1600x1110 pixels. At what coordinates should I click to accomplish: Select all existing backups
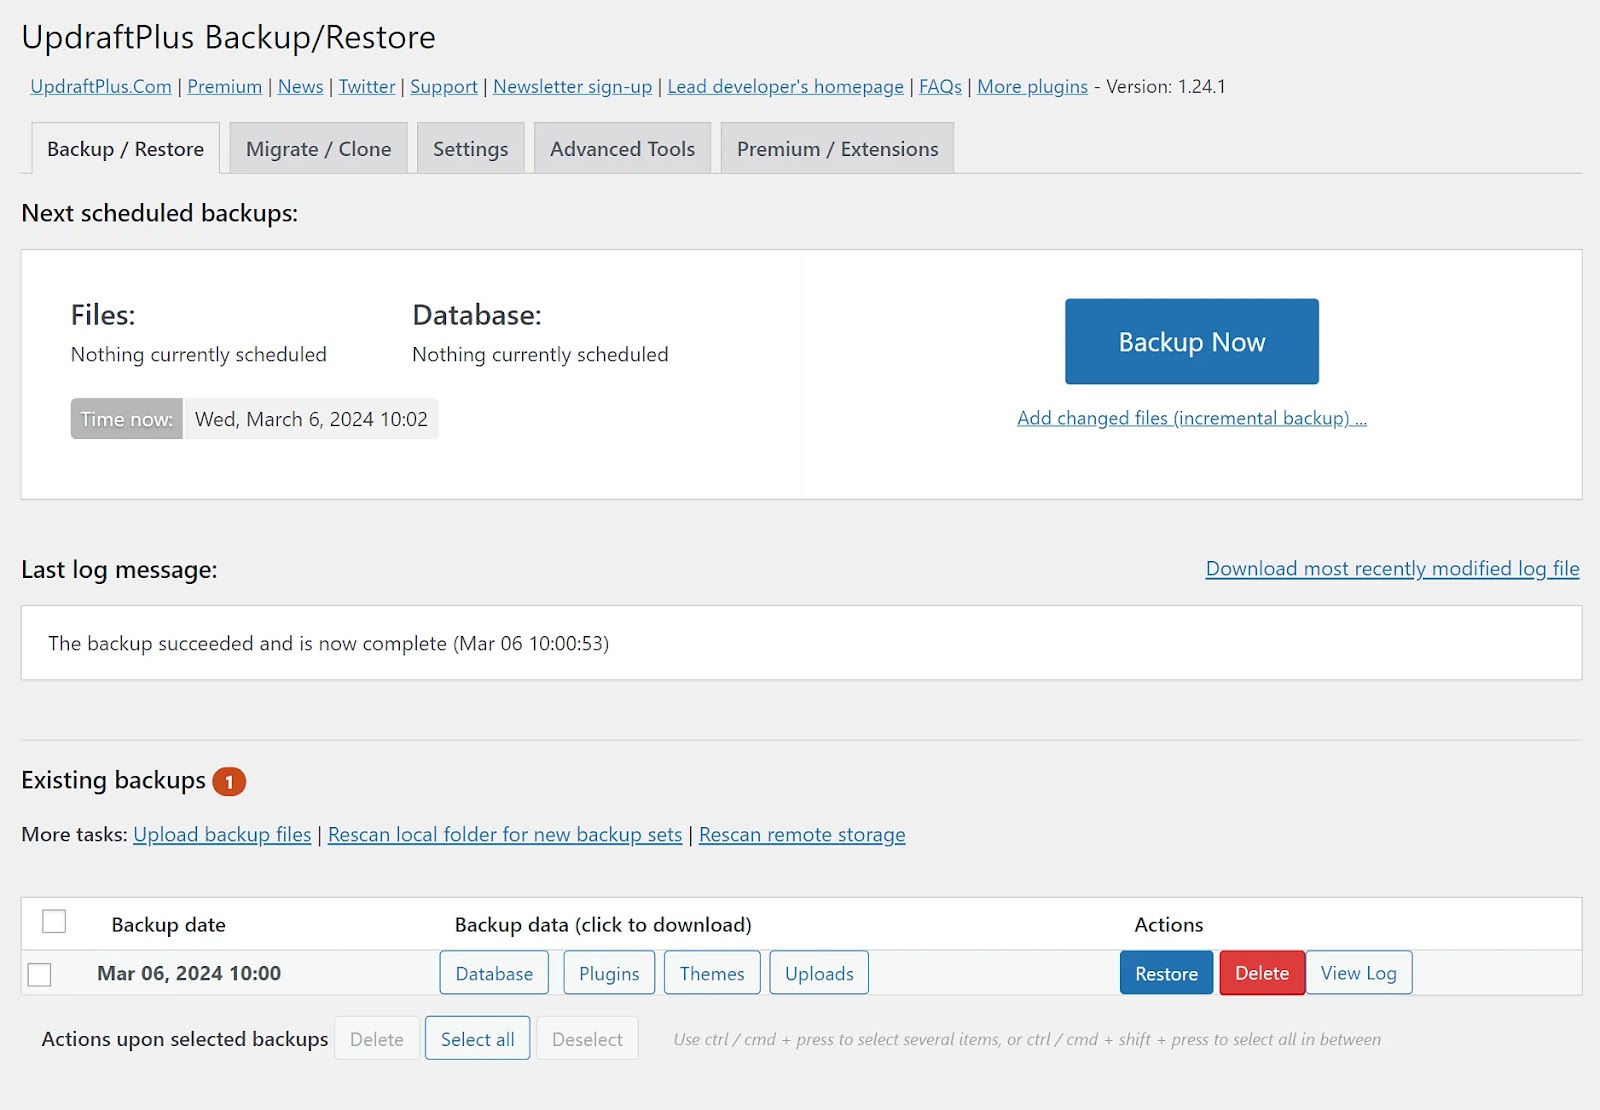477,1038
